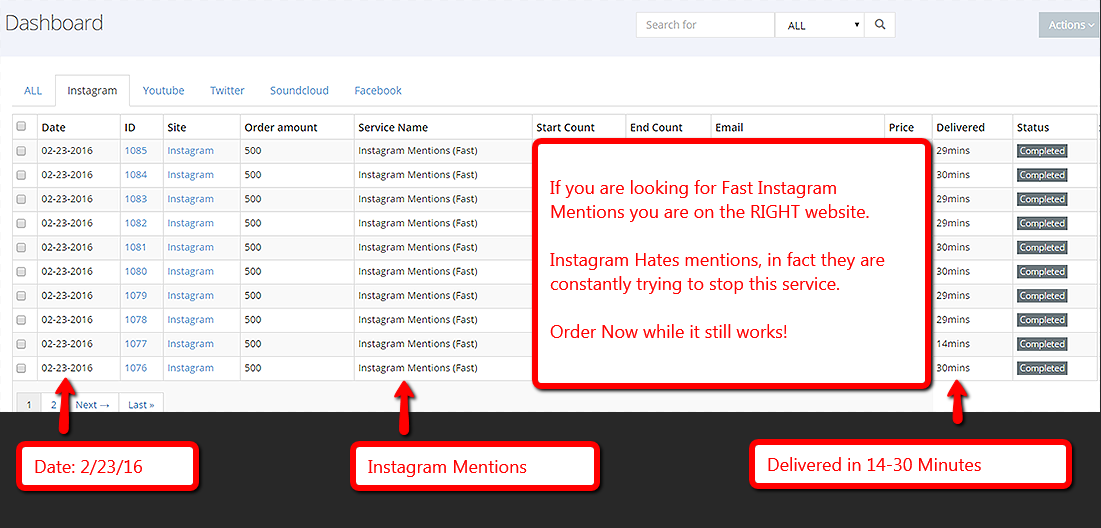Open order ID 1077 link

135,344
